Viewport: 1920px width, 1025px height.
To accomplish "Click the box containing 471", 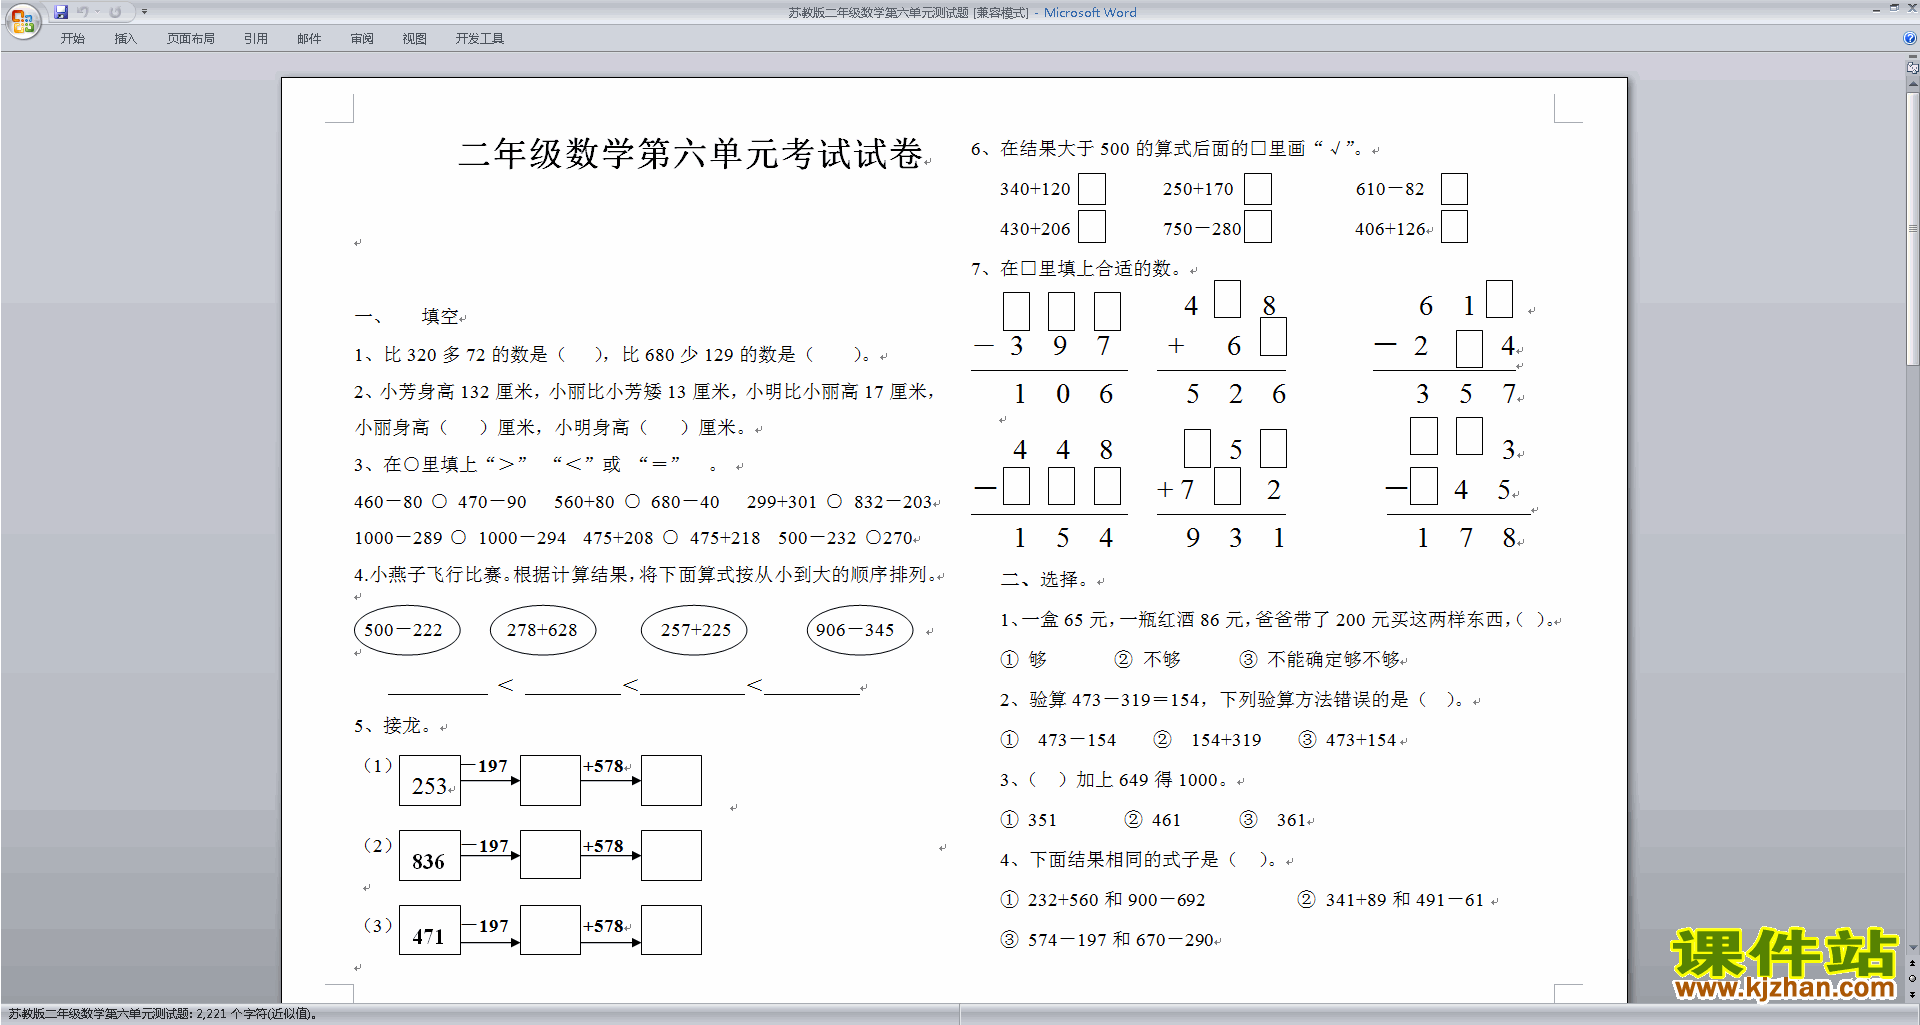I will (x=430, y=931).
